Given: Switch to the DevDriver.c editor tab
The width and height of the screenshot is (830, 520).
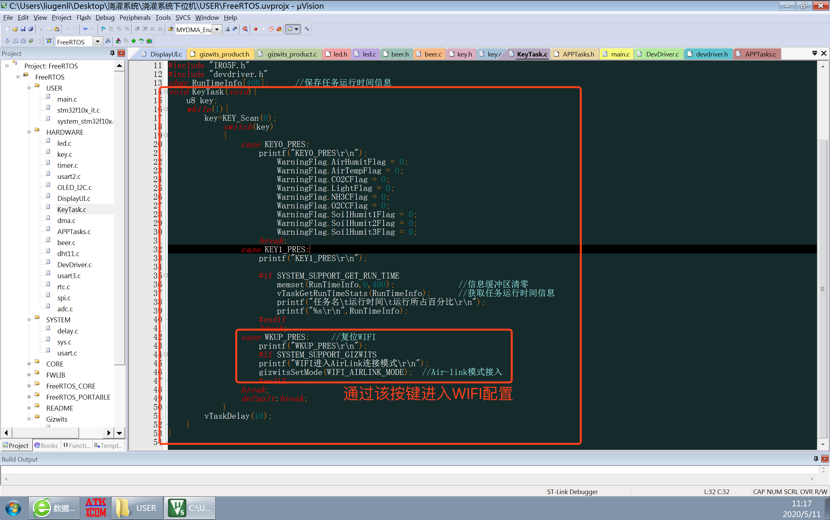Looking at the screenshot, I should click(x=658, y=54).
